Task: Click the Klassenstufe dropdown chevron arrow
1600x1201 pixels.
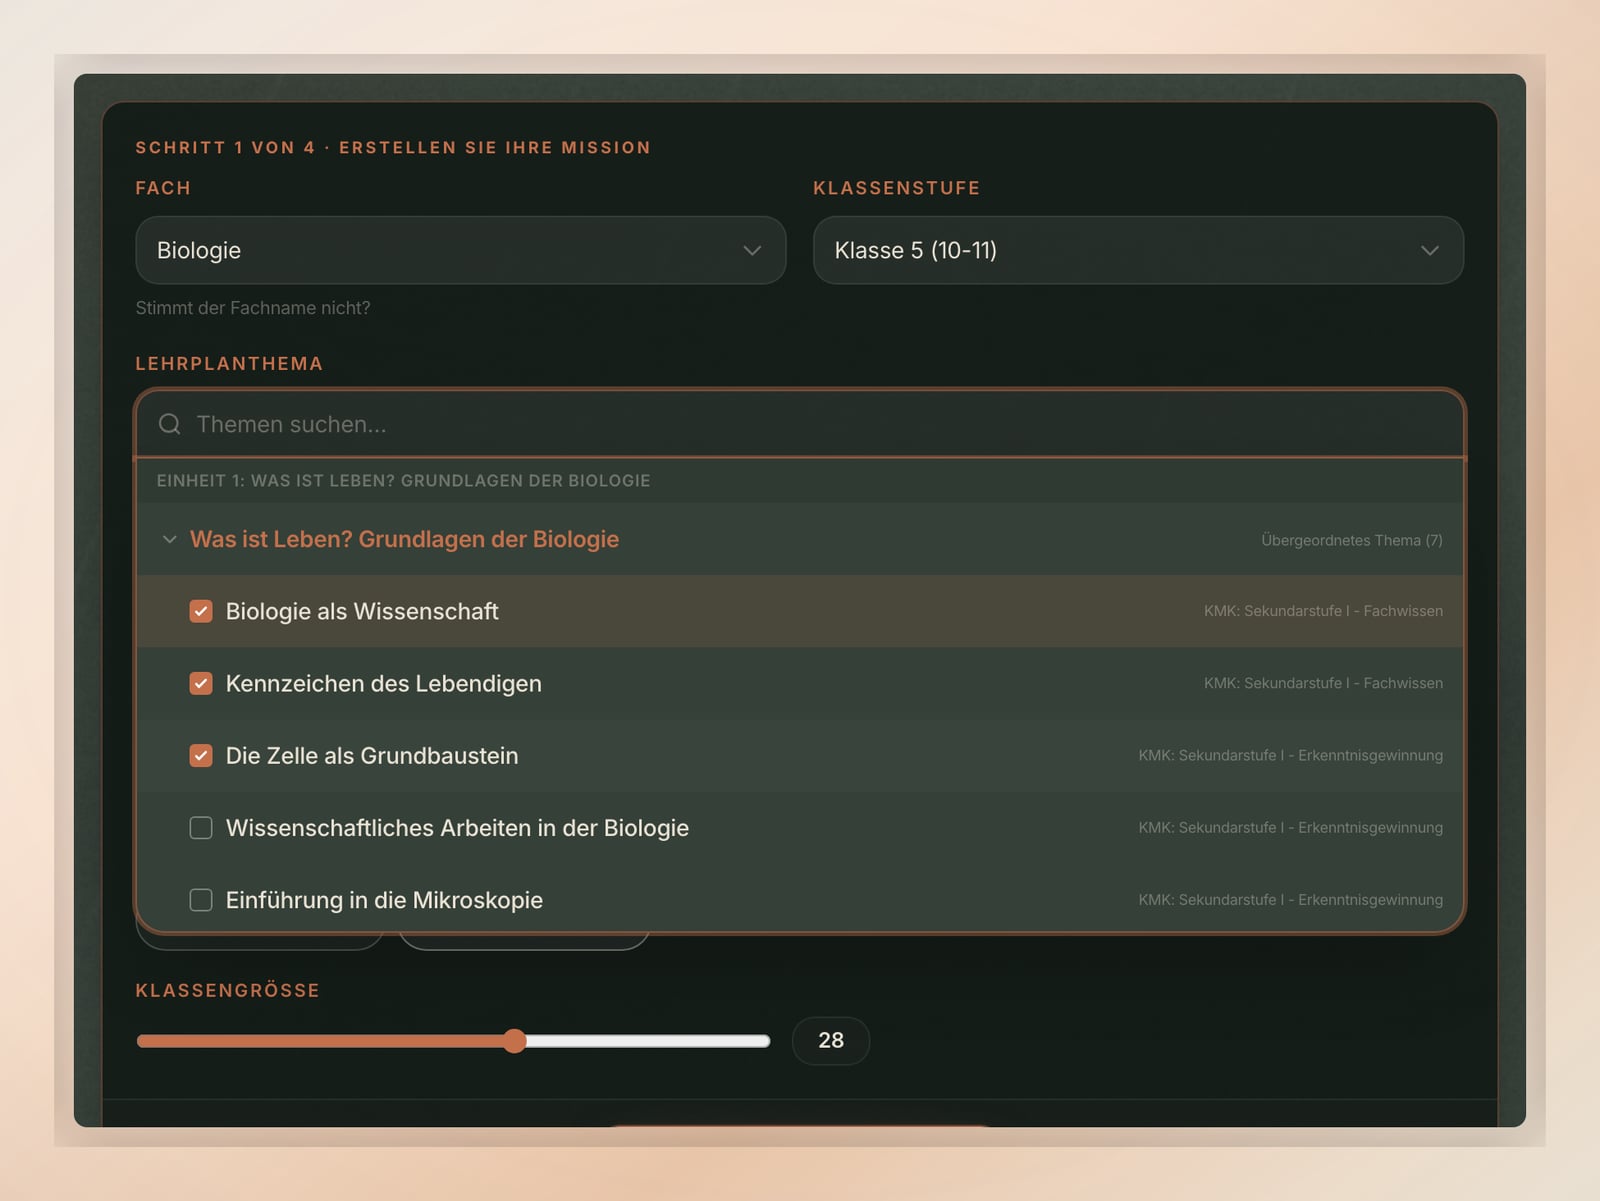Action: [x=1430, y=250]
